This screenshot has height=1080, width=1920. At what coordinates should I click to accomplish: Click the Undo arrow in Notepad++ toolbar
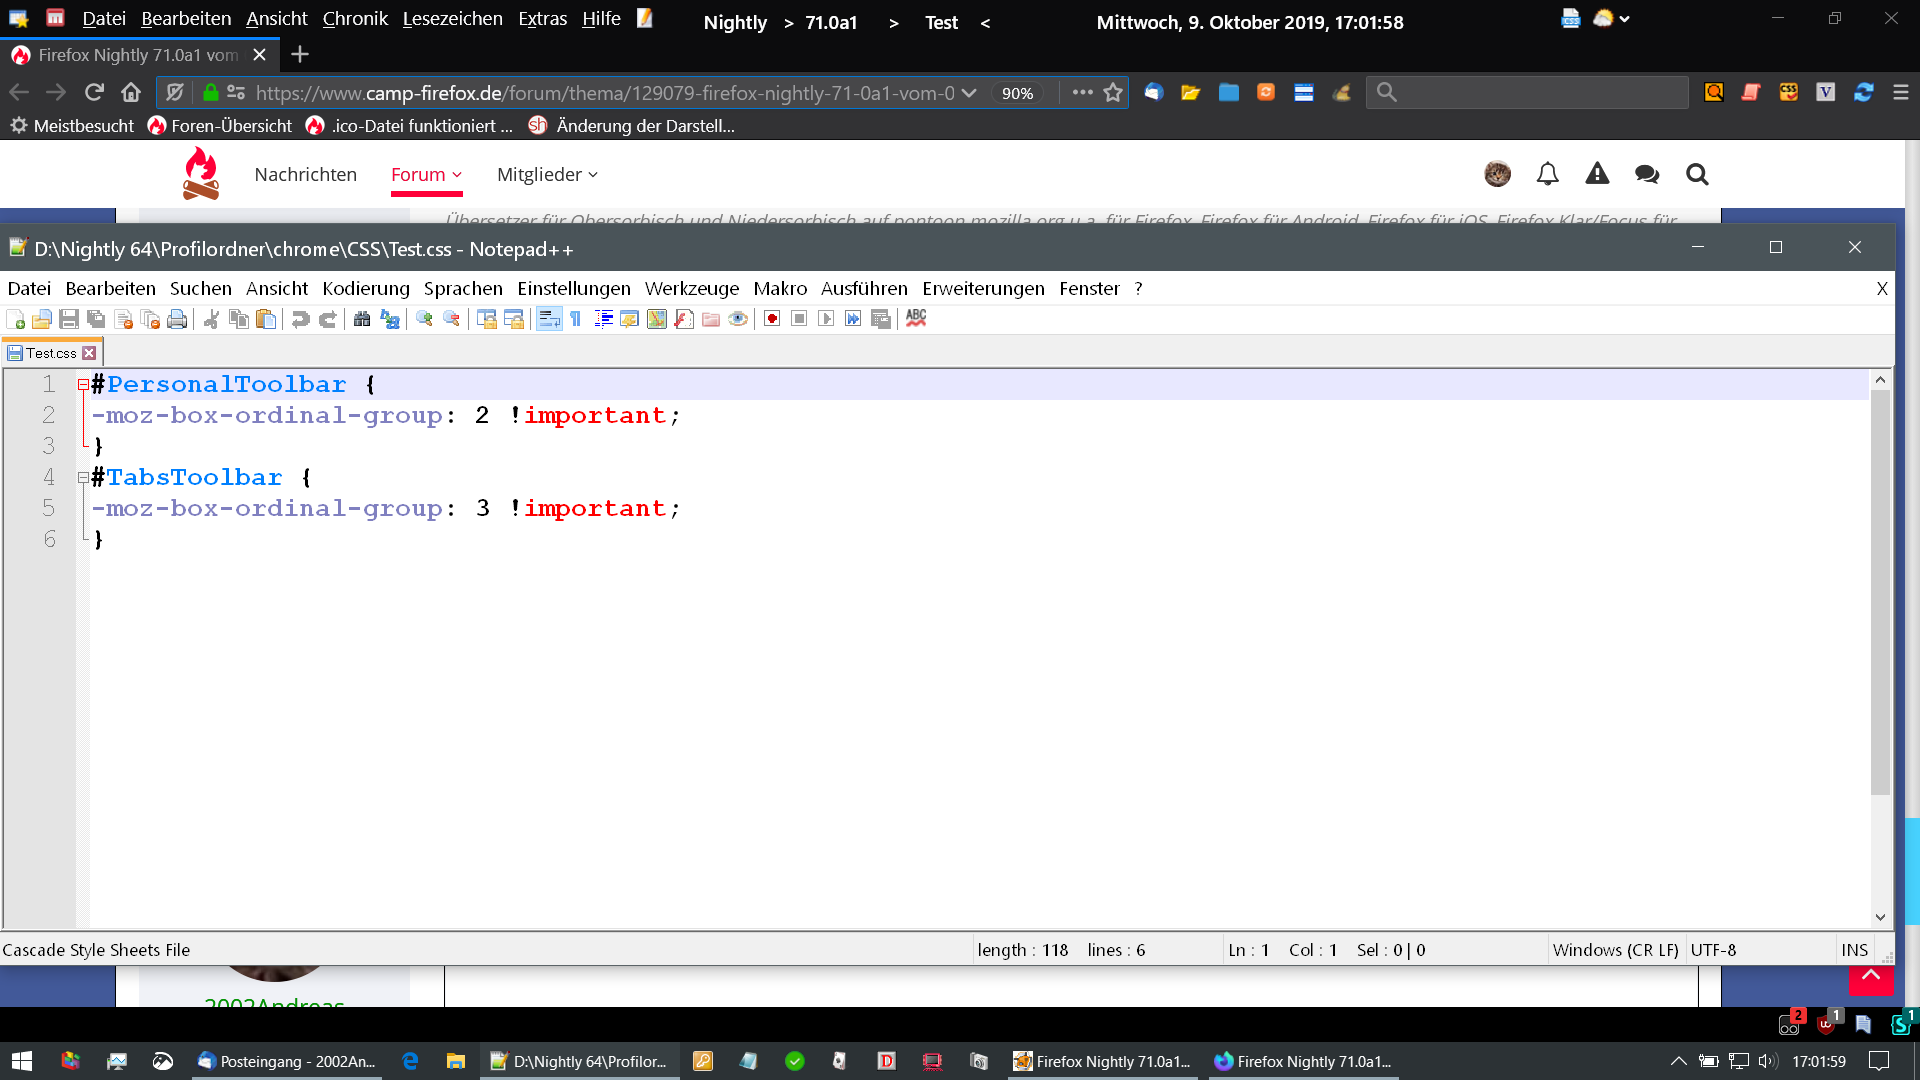pyautogui.click(x=300, y=319)
